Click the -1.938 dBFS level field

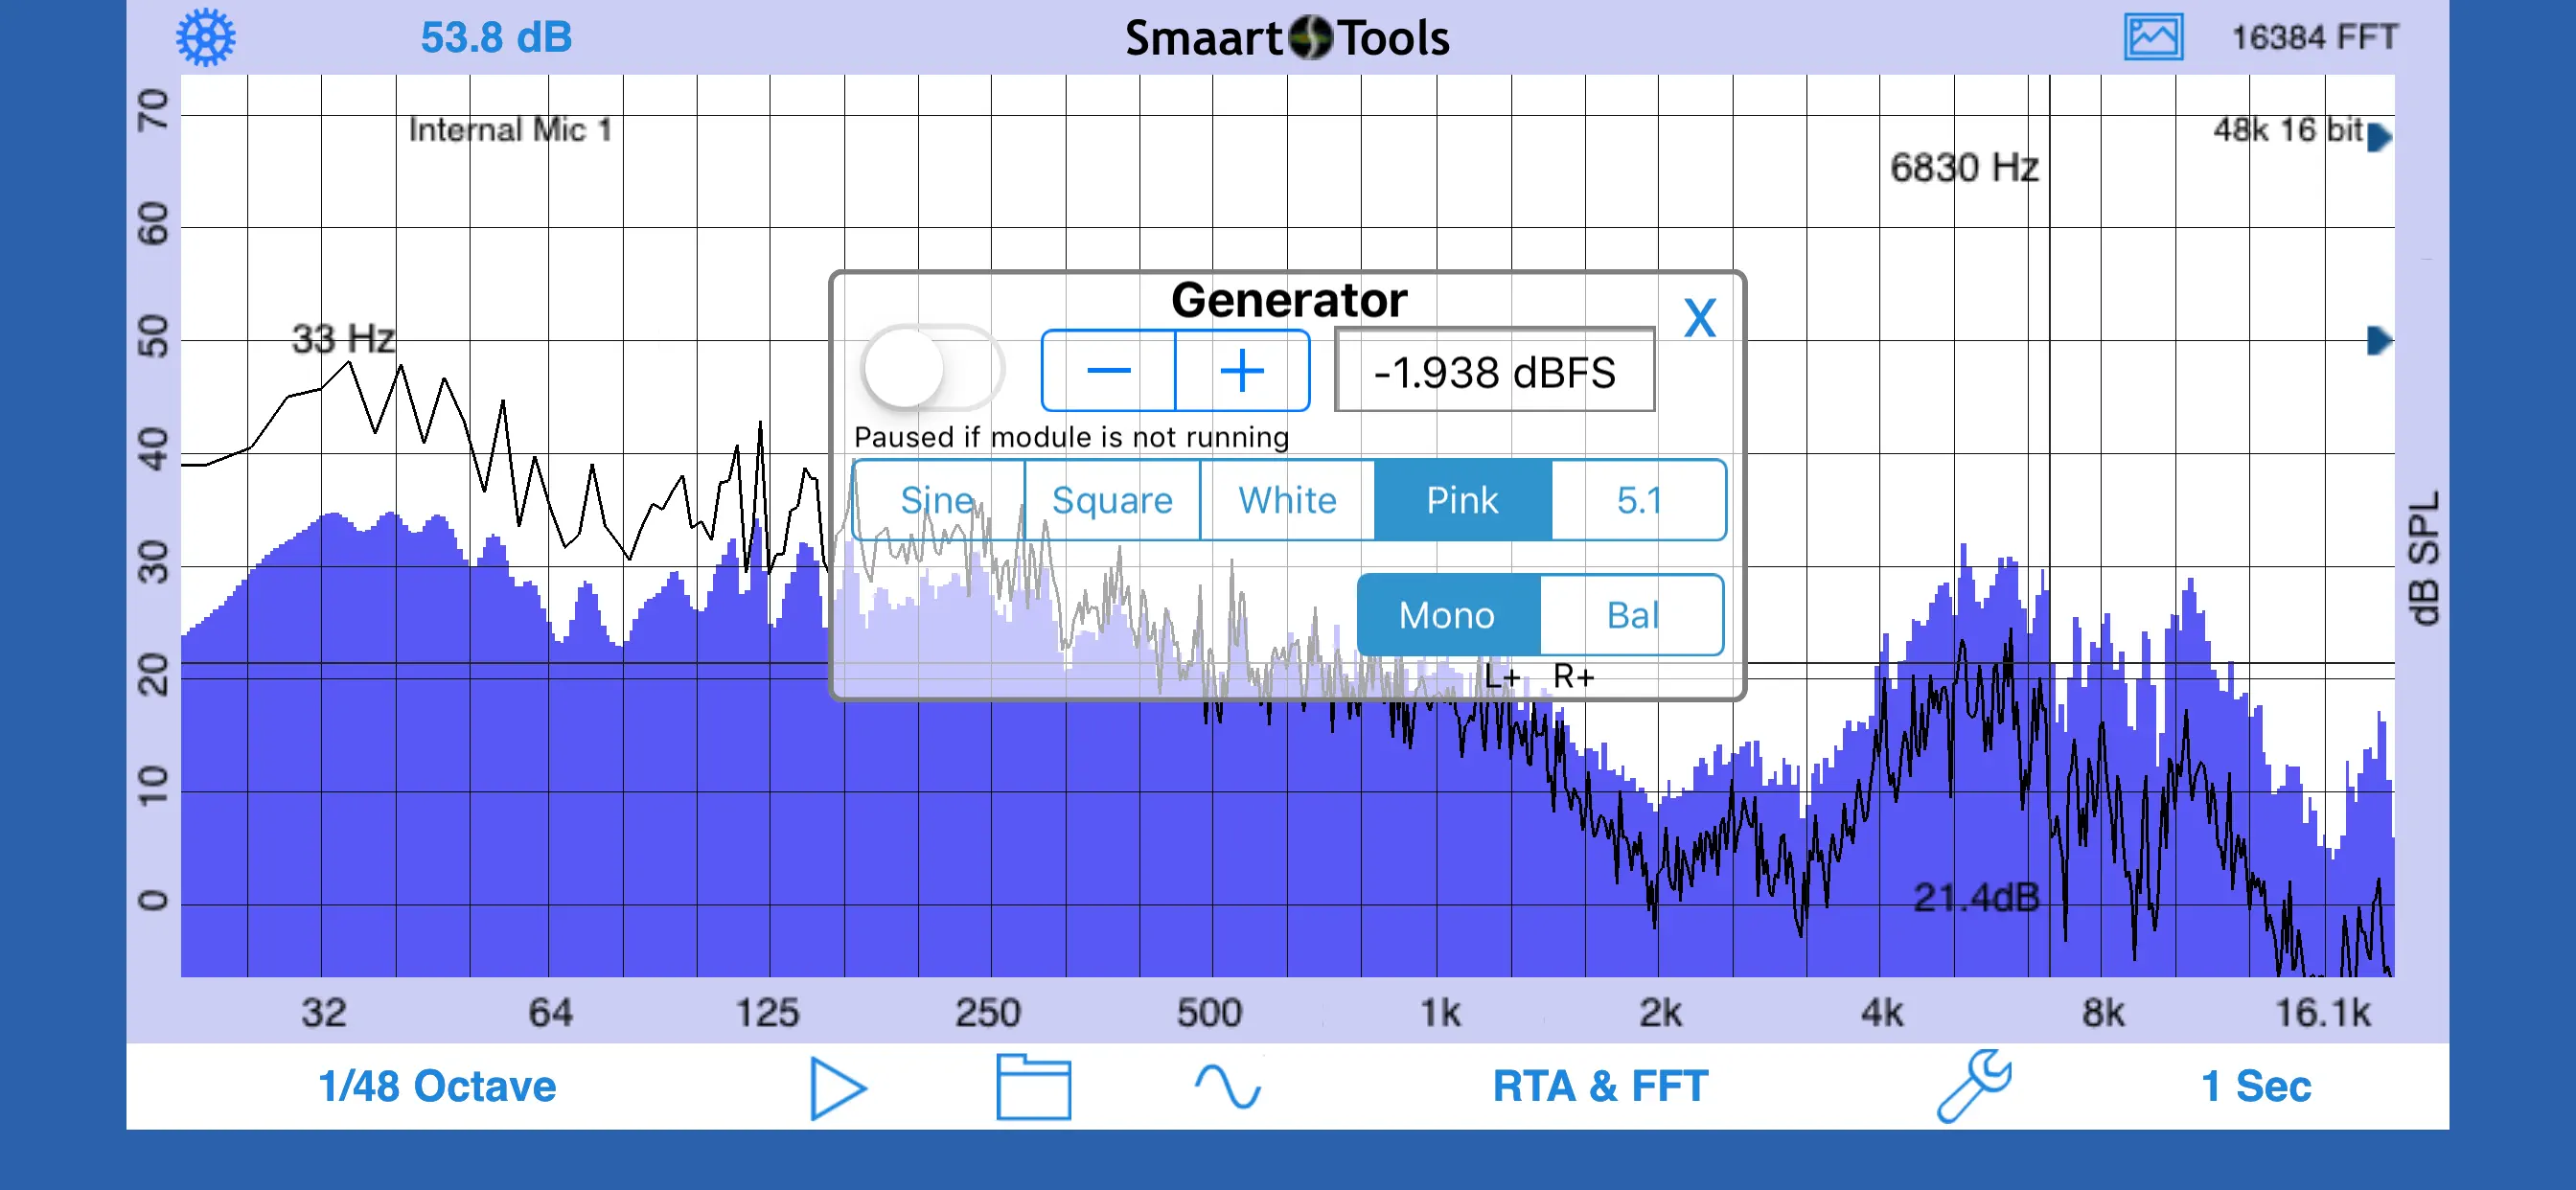point(1494,372)
